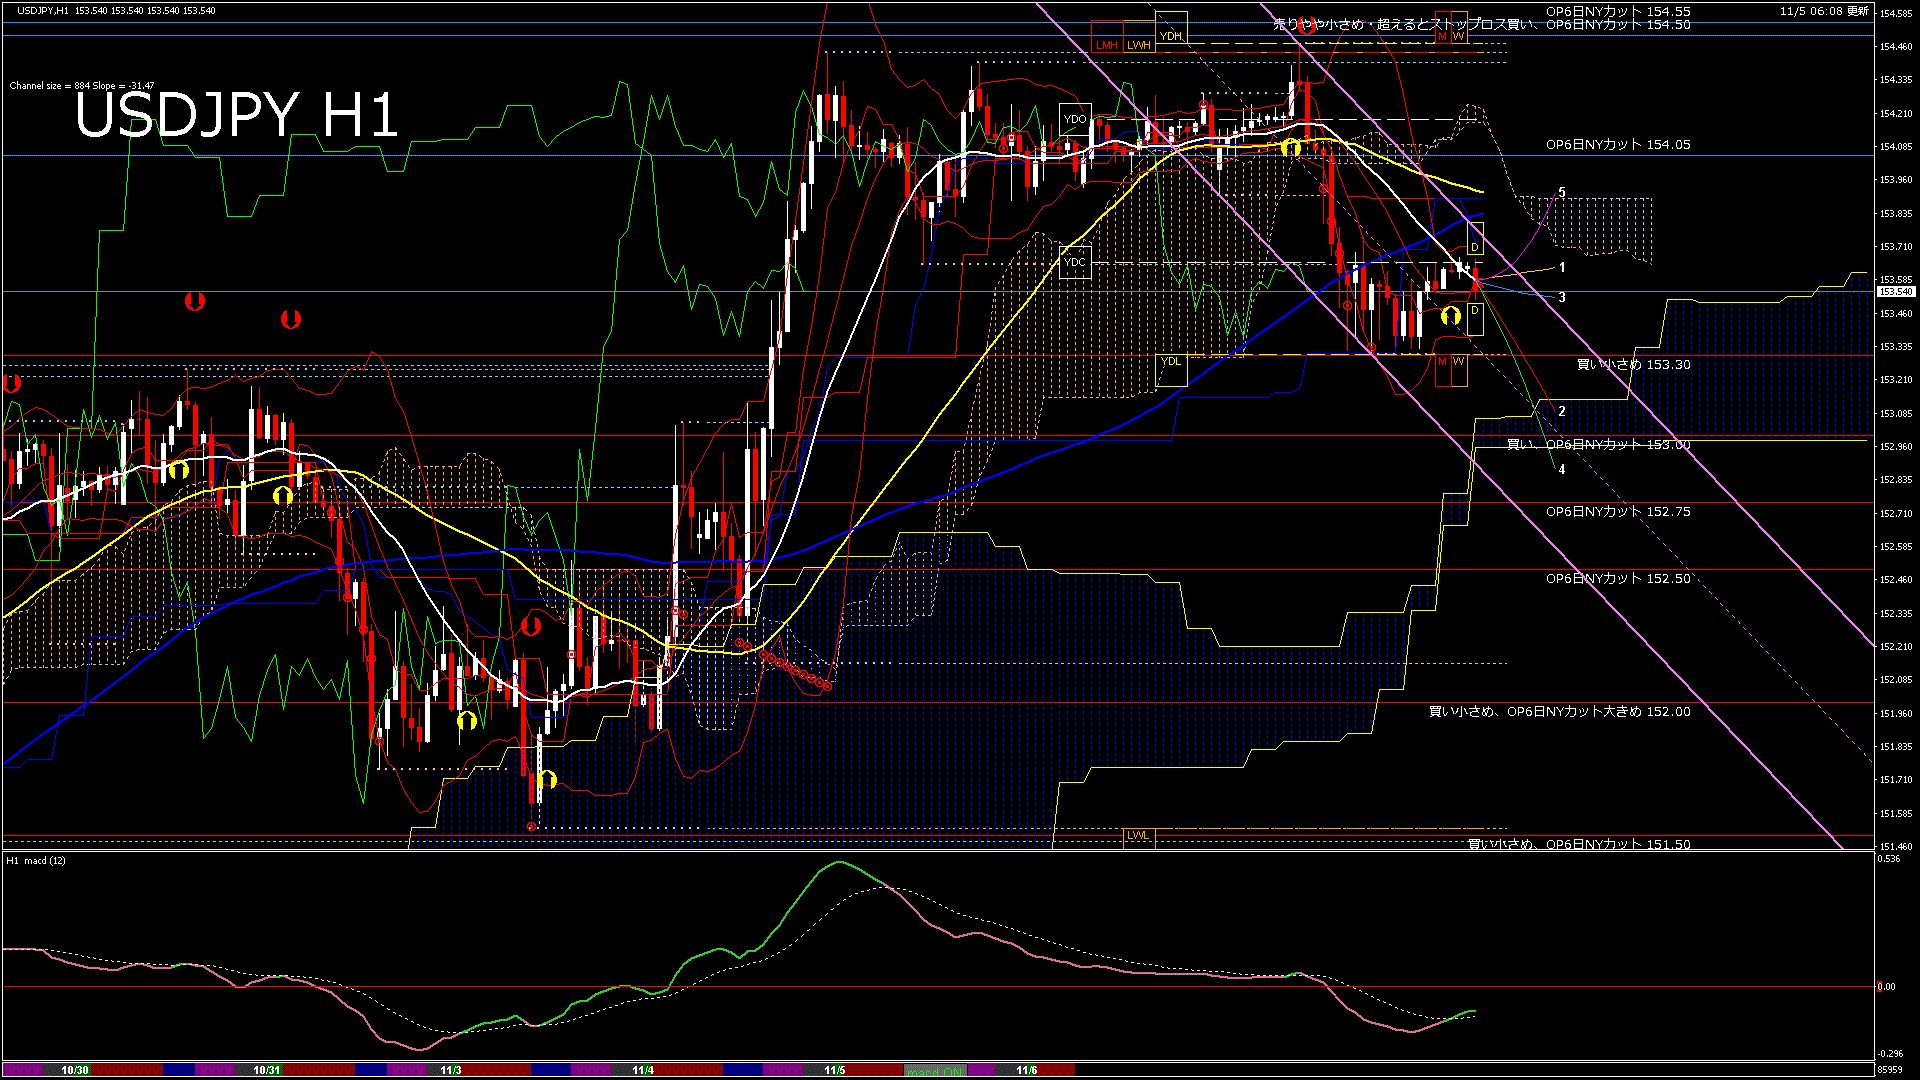1920x1080 pixels.
Task: Click the red circular sell-signal symbol at top center
Action: pos(1307,25)
